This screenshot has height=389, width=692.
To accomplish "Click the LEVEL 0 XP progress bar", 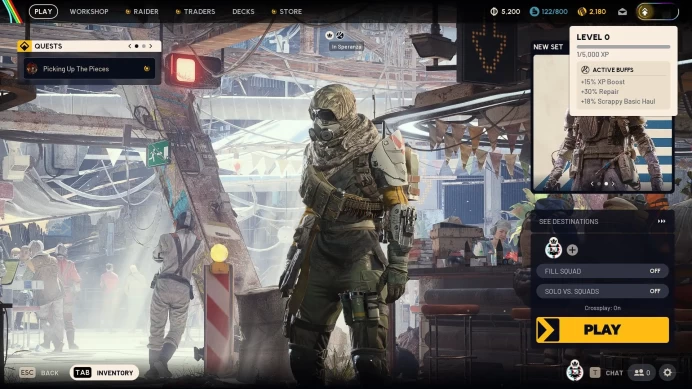I will tap(623, 46).
